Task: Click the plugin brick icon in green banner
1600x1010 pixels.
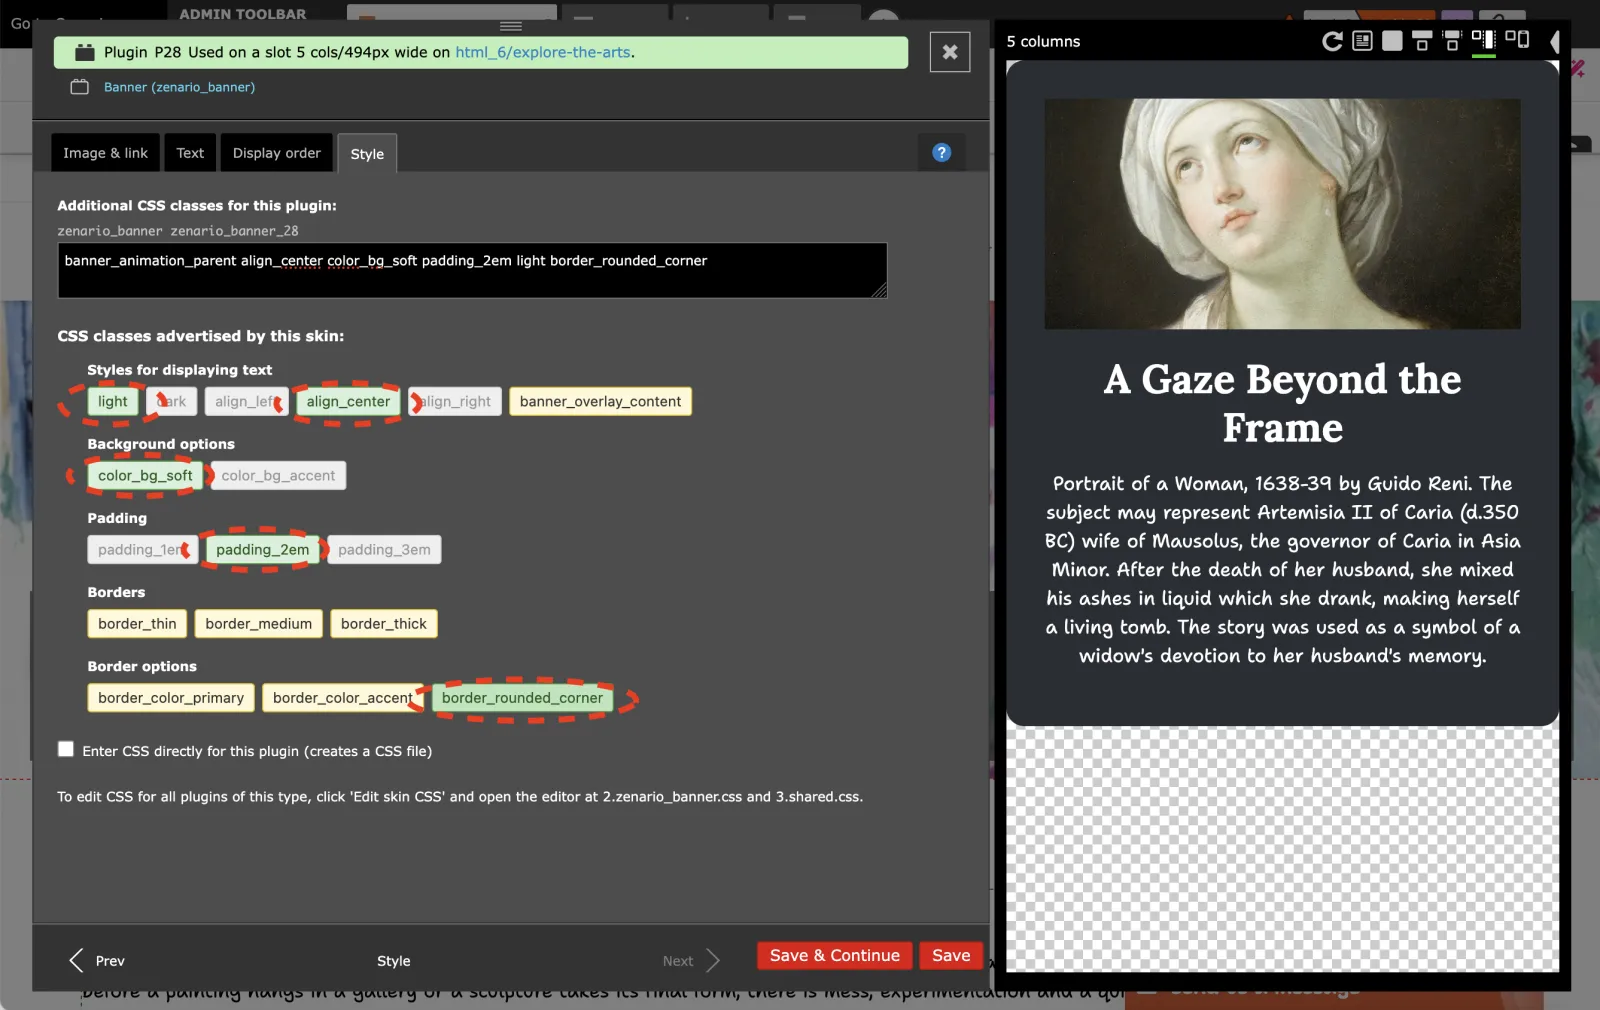Action: click(x=85, y=52)
